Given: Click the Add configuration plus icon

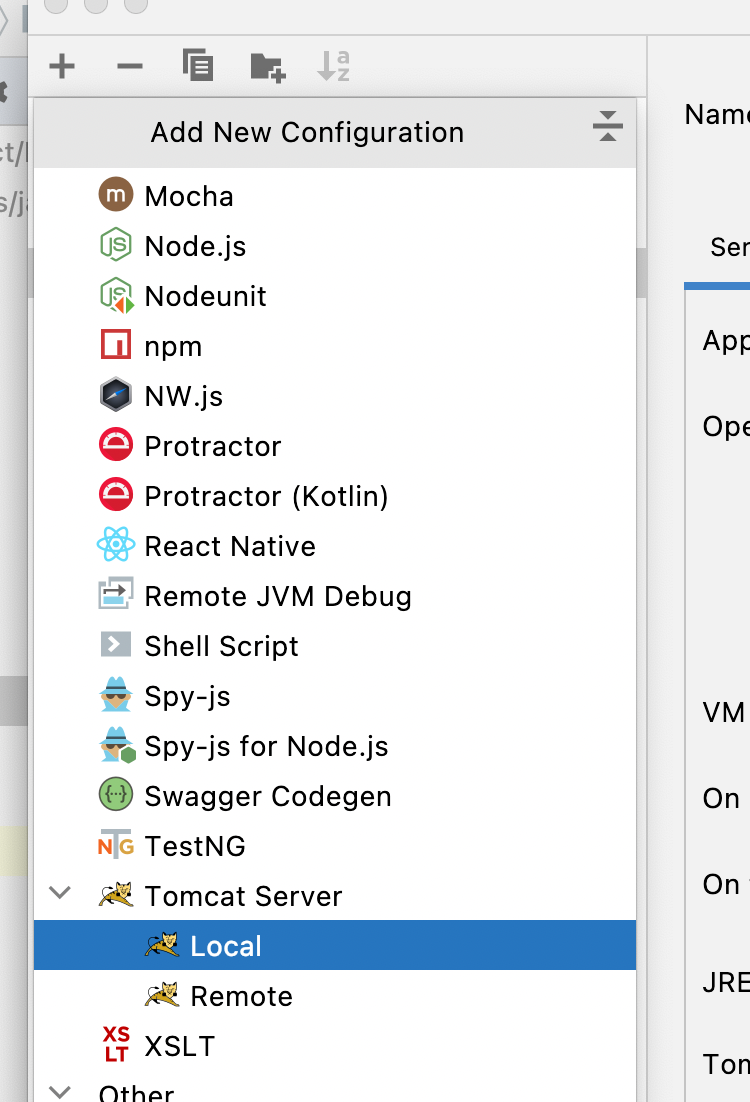Looking at the screenshot, I should [62, 67].
